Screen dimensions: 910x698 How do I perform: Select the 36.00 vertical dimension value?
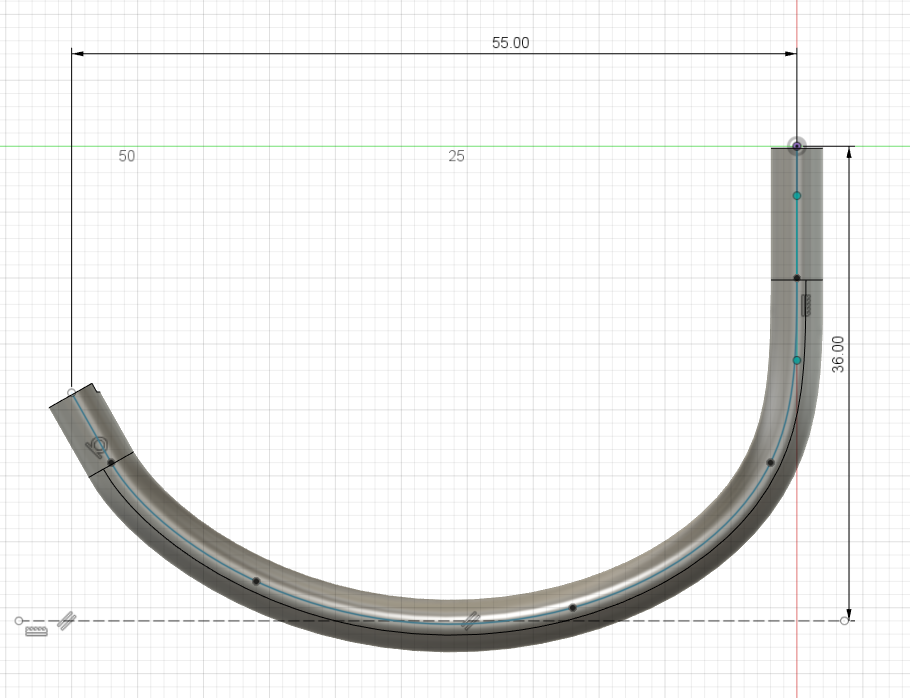coord(838,354)
